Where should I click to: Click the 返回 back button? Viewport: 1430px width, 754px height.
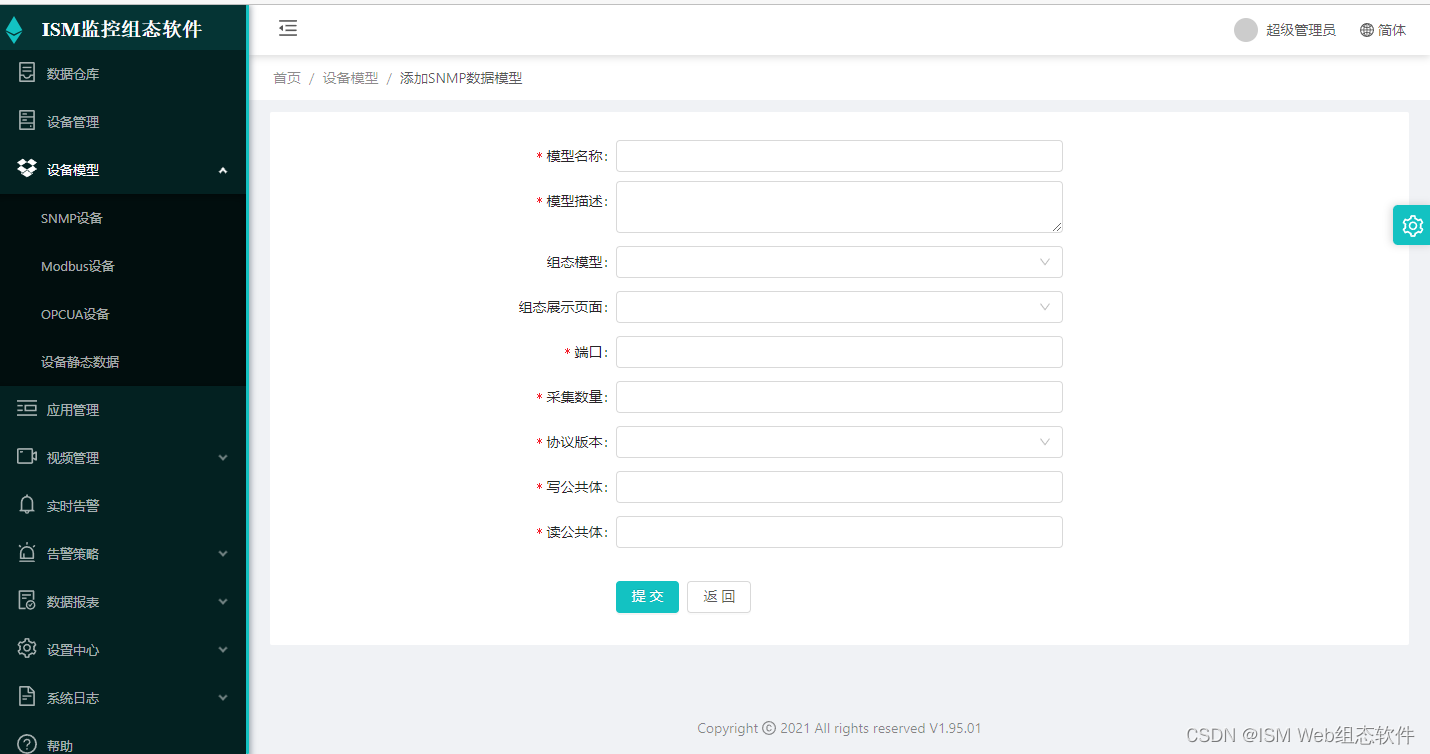pyautogui.click(x=719, y=597)
